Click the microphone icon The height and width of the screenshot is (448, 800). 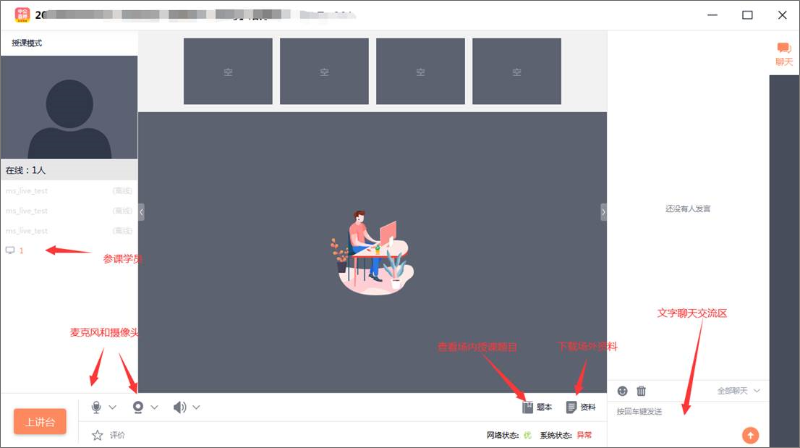pos(97,407)
